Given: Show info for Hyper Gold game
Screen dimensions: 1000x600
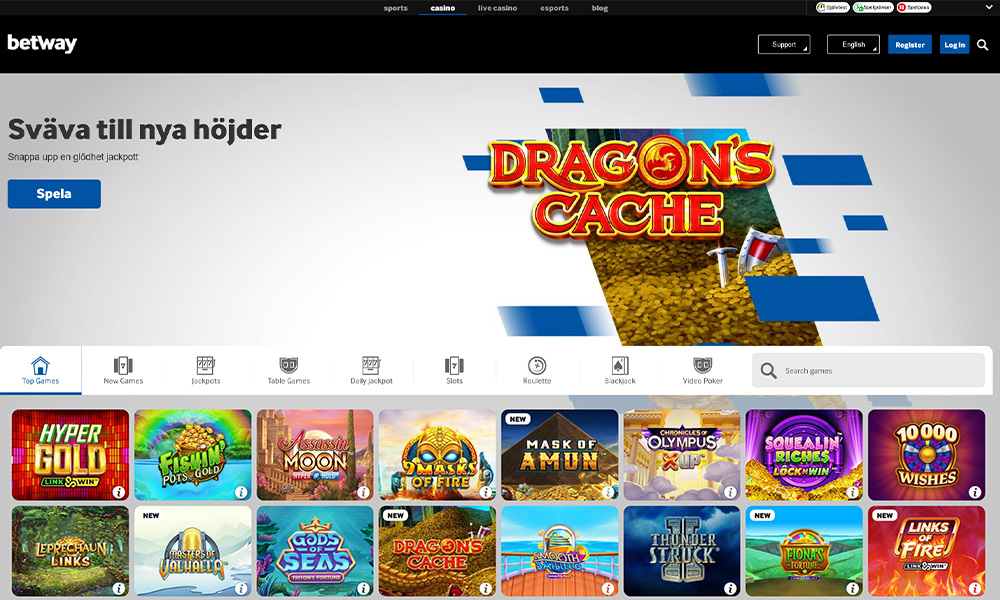Looking at the screenshot, I should (119, 492).
